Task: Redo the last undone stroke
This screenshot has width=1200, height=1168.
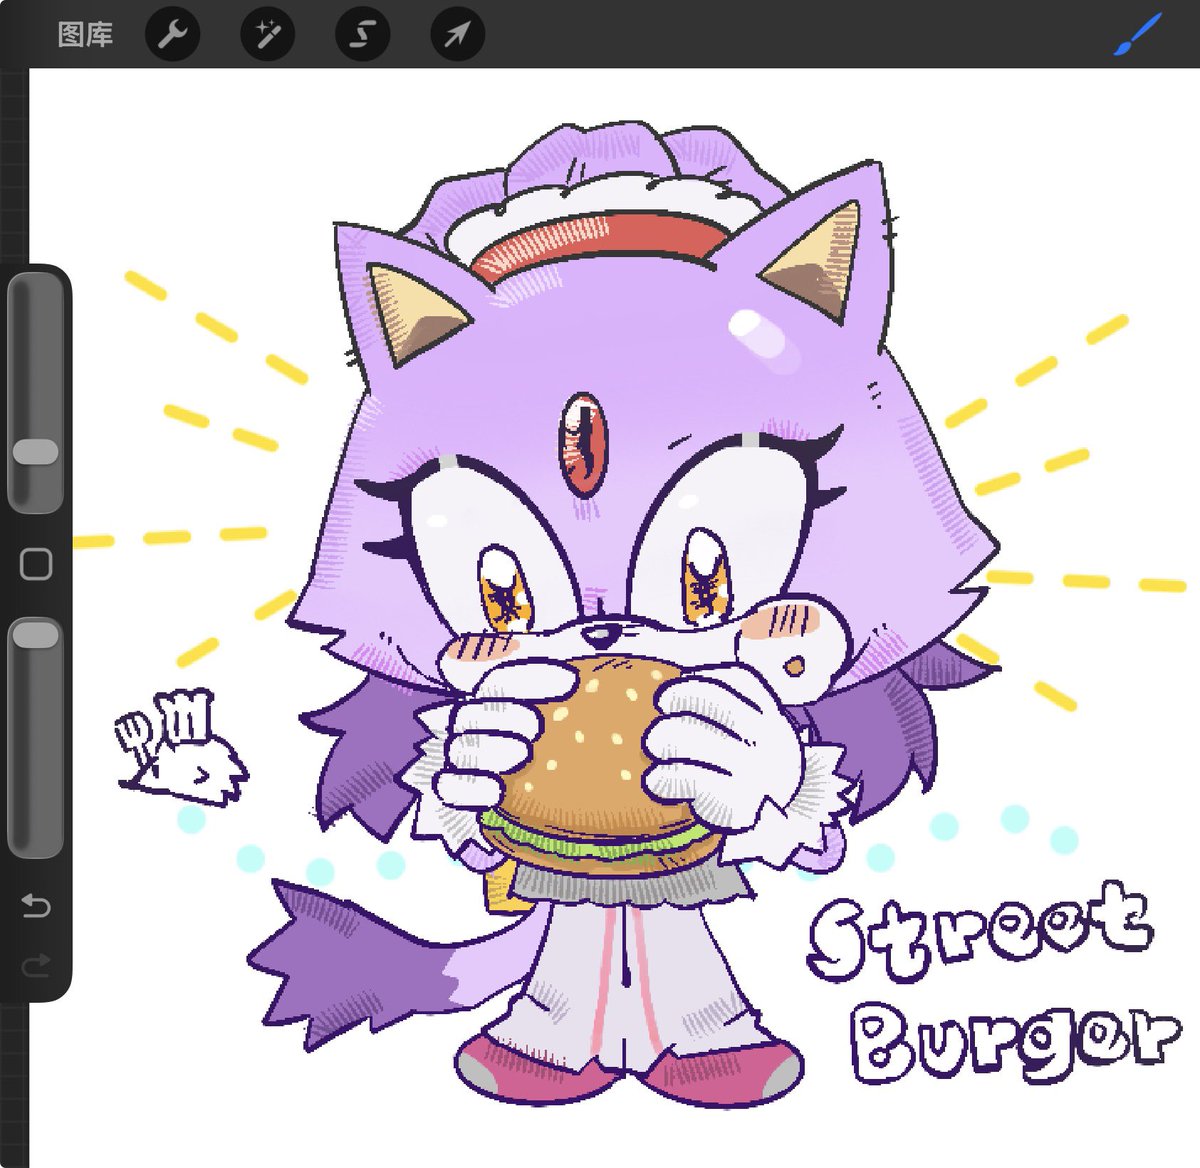Action: [x=36, y=965]
